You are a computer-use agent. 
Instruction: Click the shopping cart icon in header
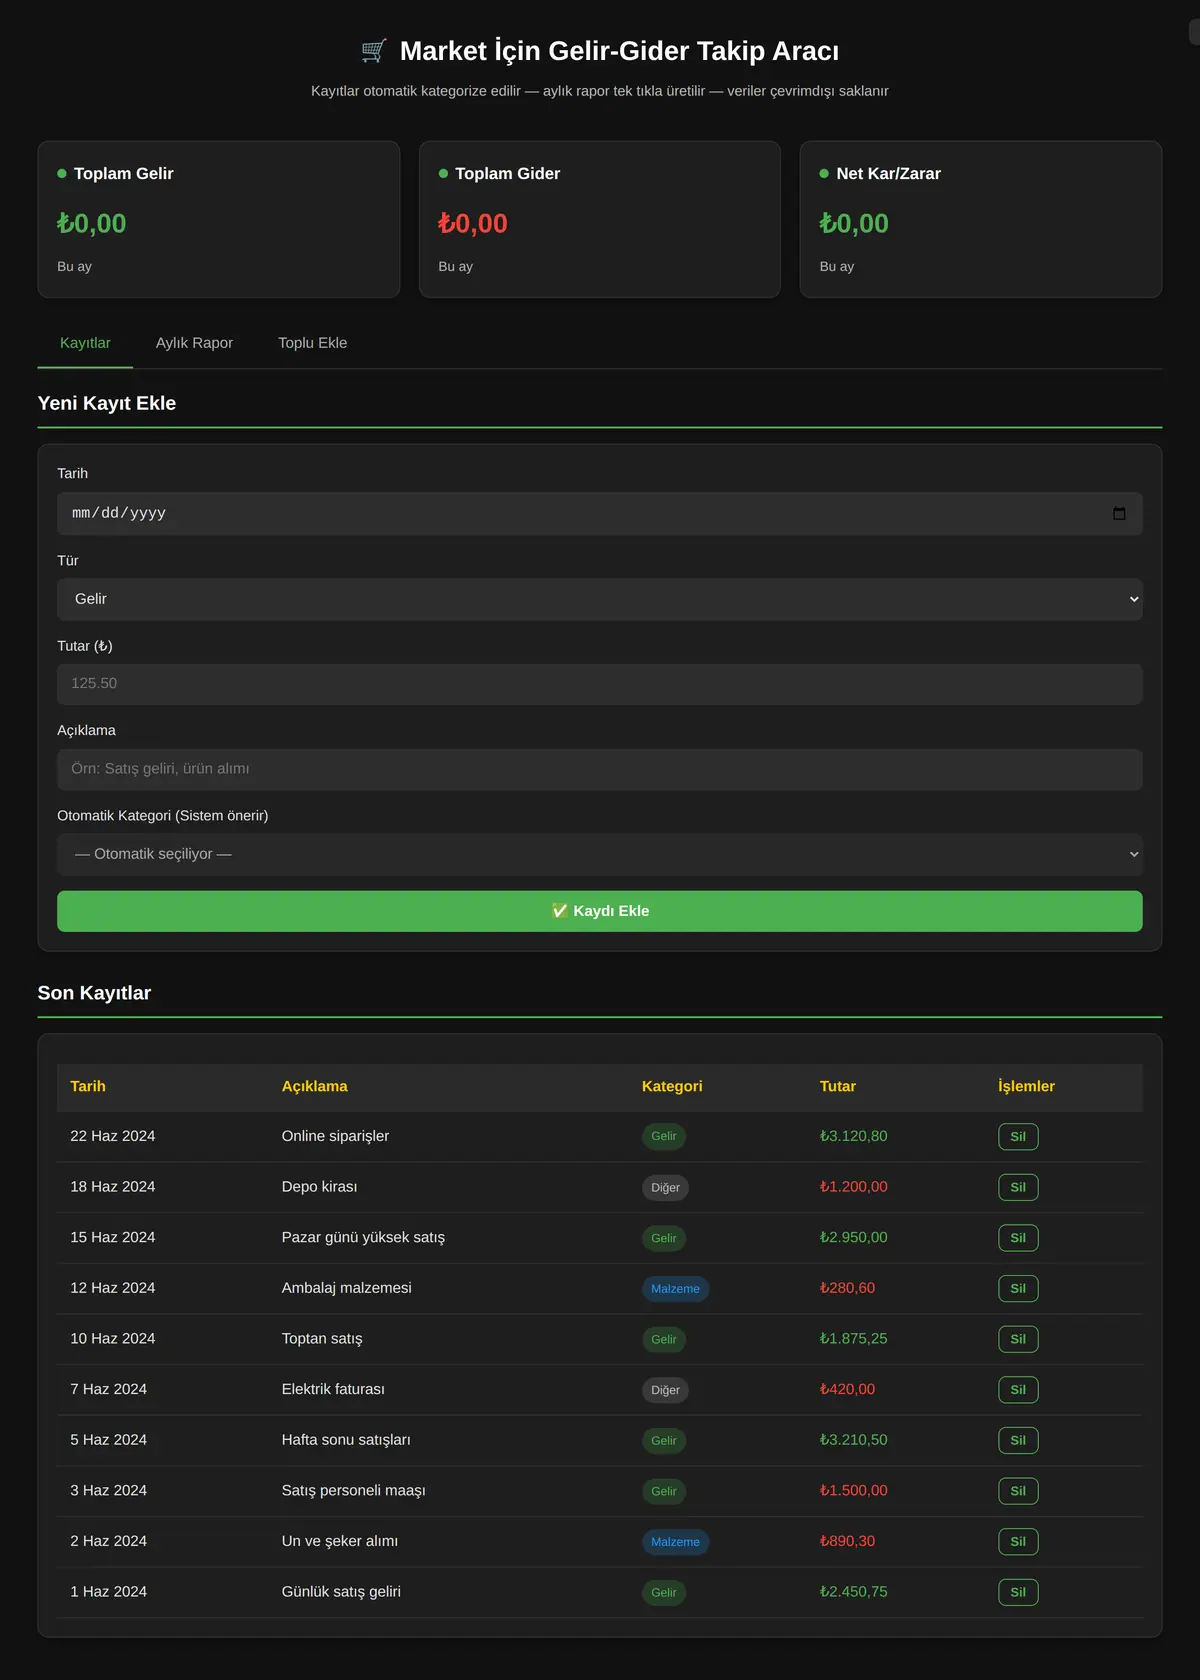(374, 50)
